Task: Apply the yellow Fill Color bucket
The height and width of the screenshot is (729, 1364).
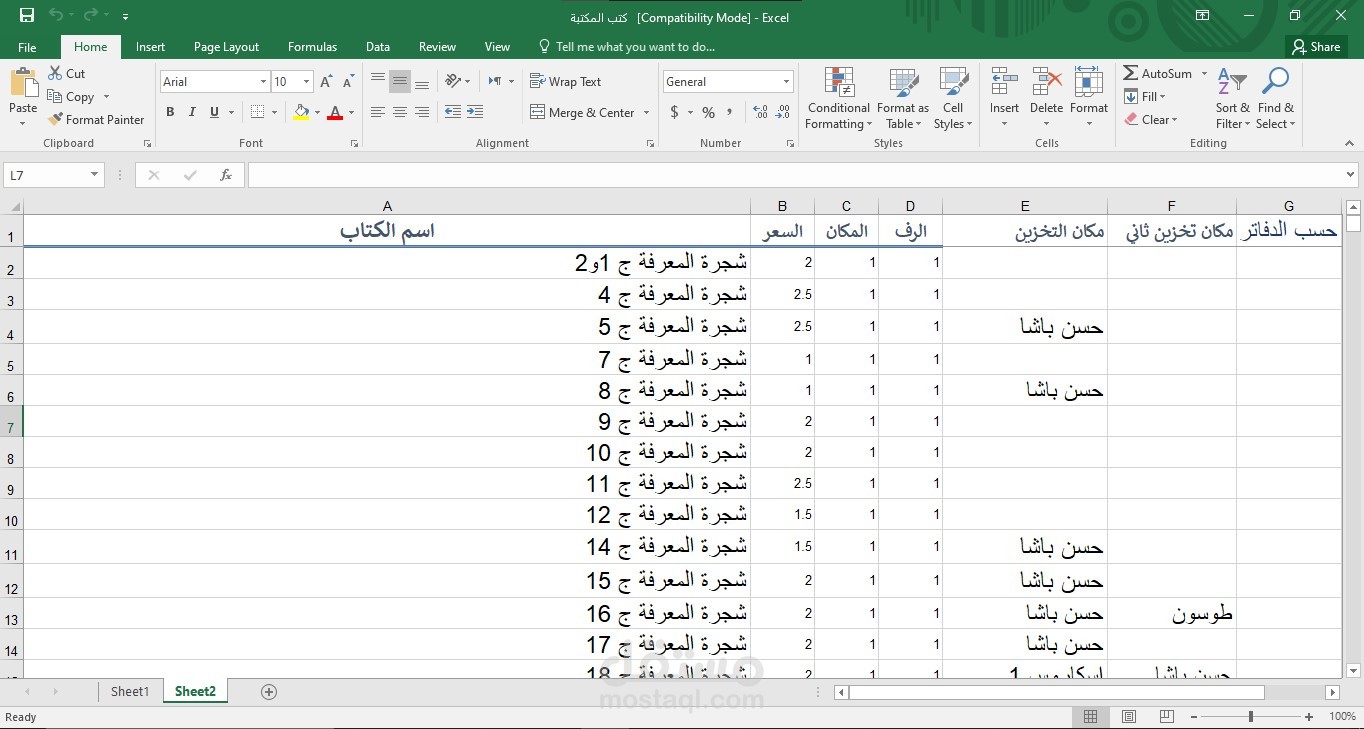Action: (301, 112)
